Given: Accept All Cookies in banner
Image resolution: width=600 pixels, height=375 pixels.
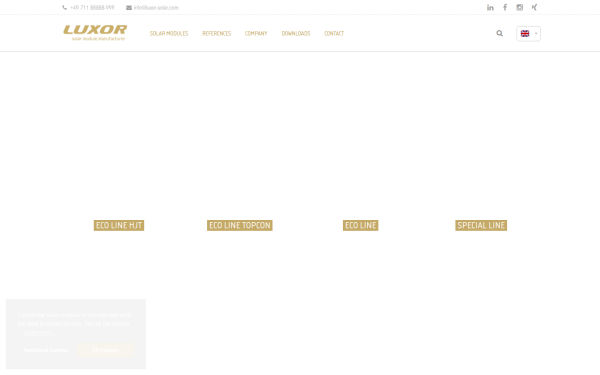Looking at the screenshot, I should point(106,350).
